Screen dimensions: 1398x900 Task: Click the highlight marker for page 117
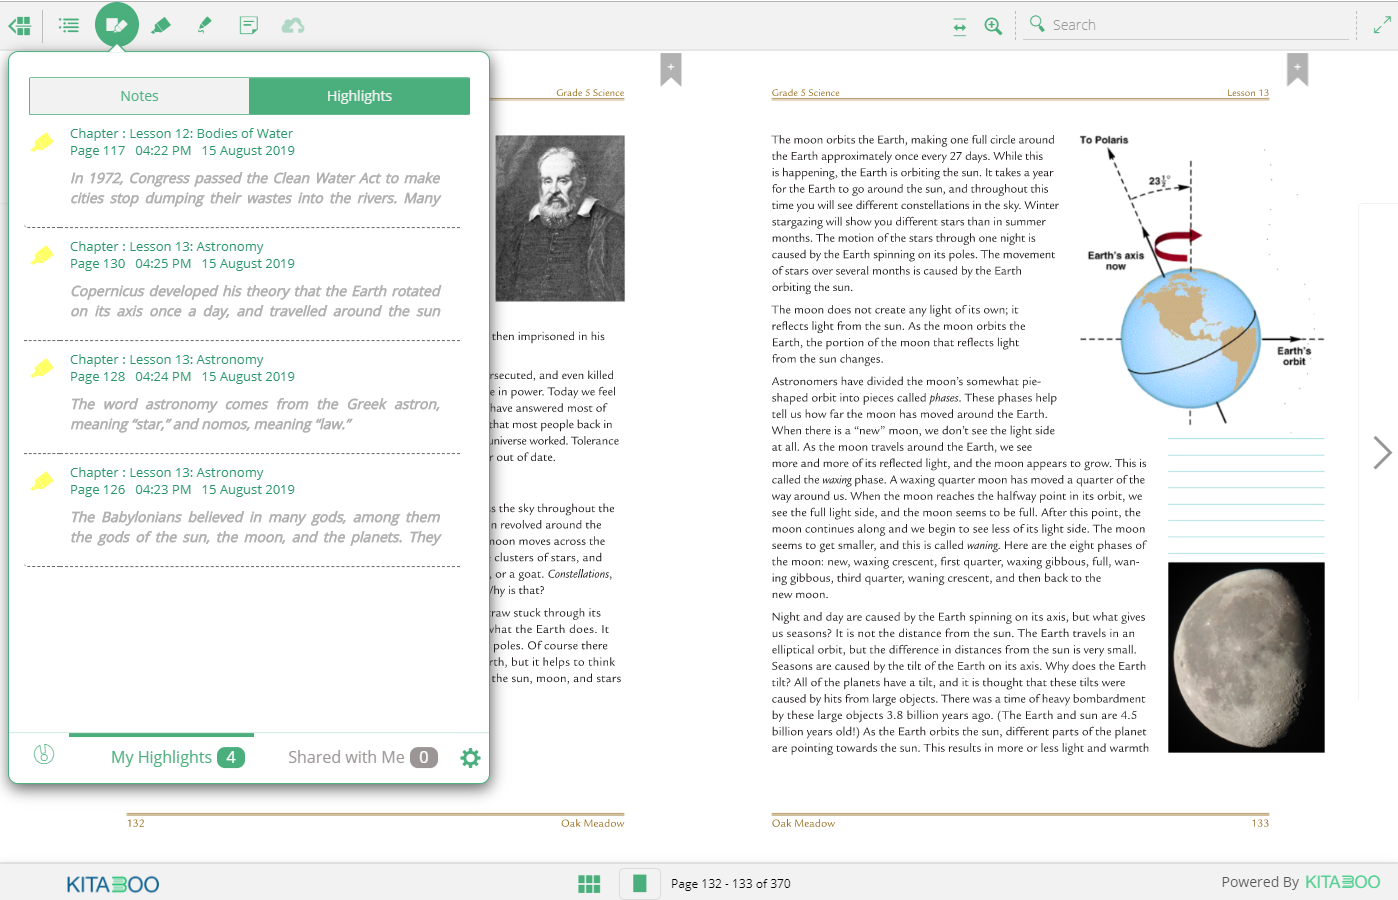[42, 142]
